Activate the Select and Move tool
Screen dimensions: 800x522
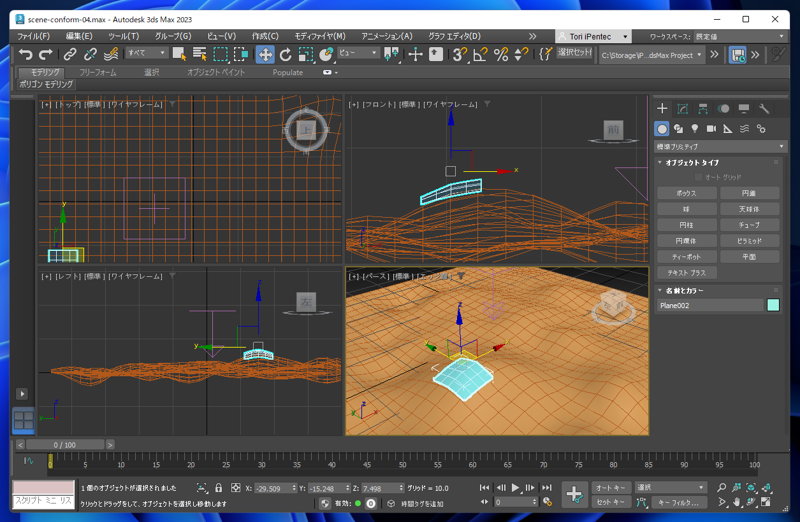(x=265, y=54)
